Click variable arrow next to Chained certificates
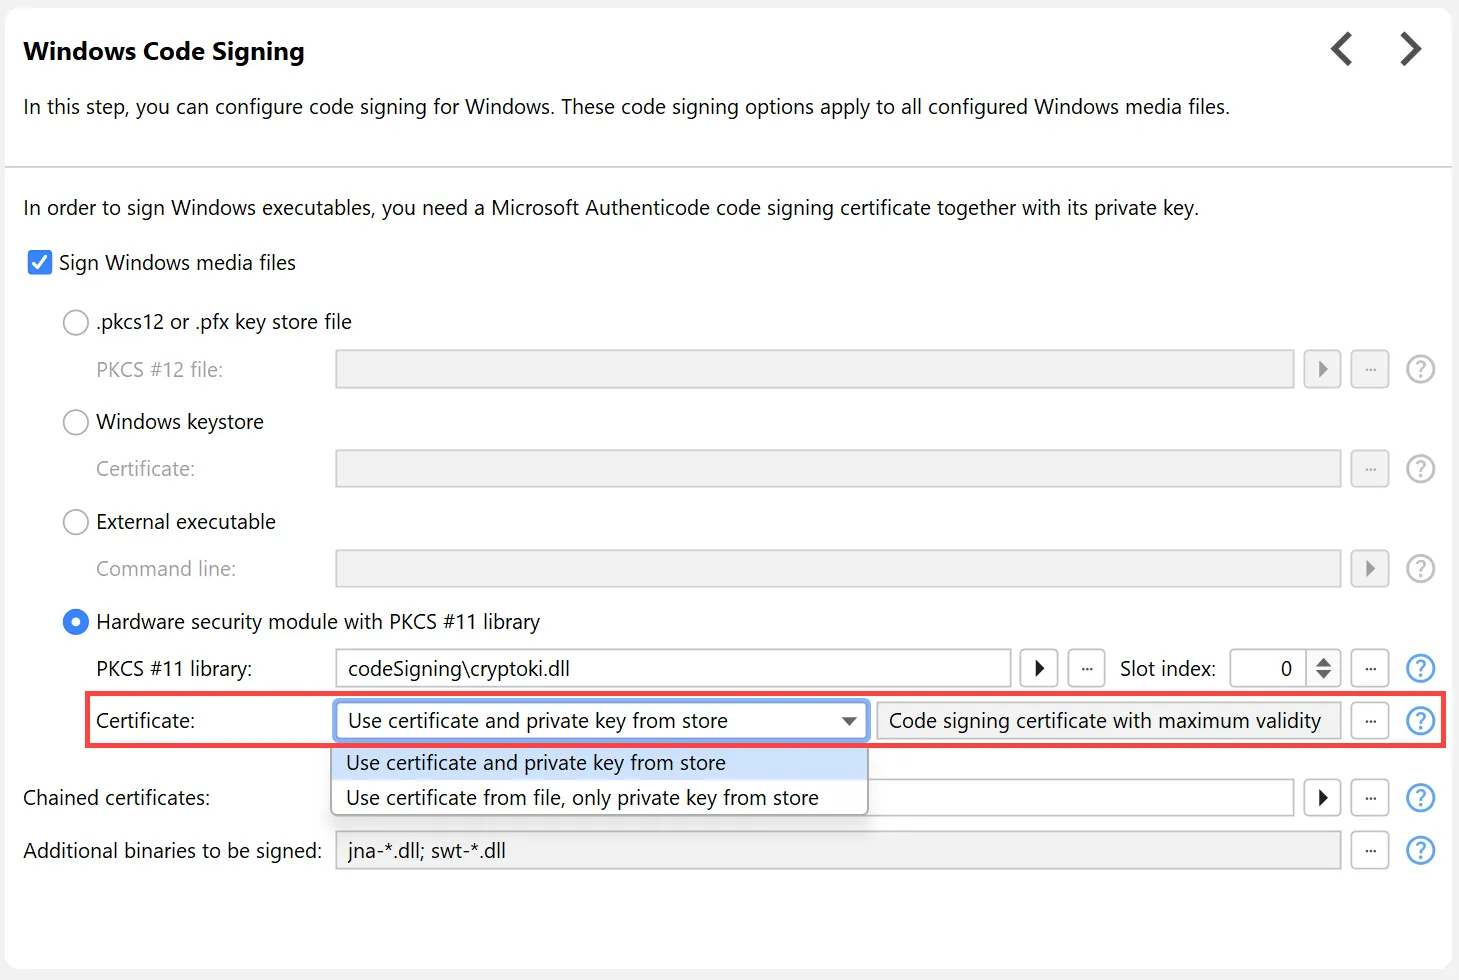Screen dimensions: 1459x980 (1322, 798)
